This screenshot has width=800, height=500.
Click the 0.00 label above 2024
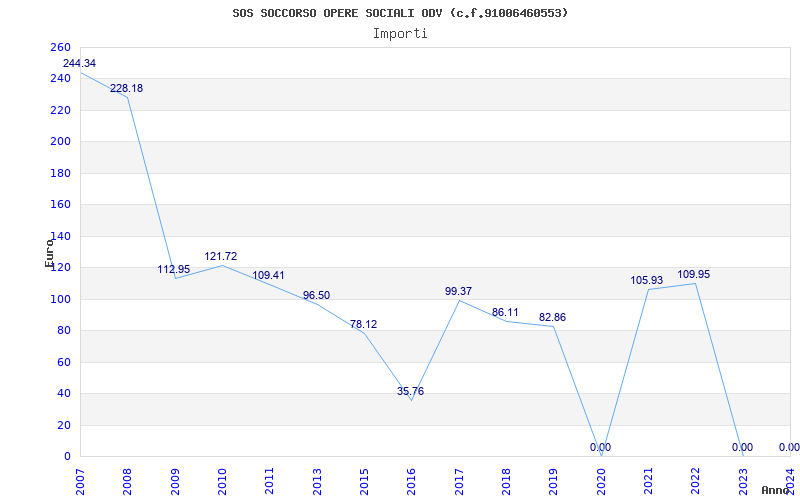pyautogui.click(x=789, y=447)
